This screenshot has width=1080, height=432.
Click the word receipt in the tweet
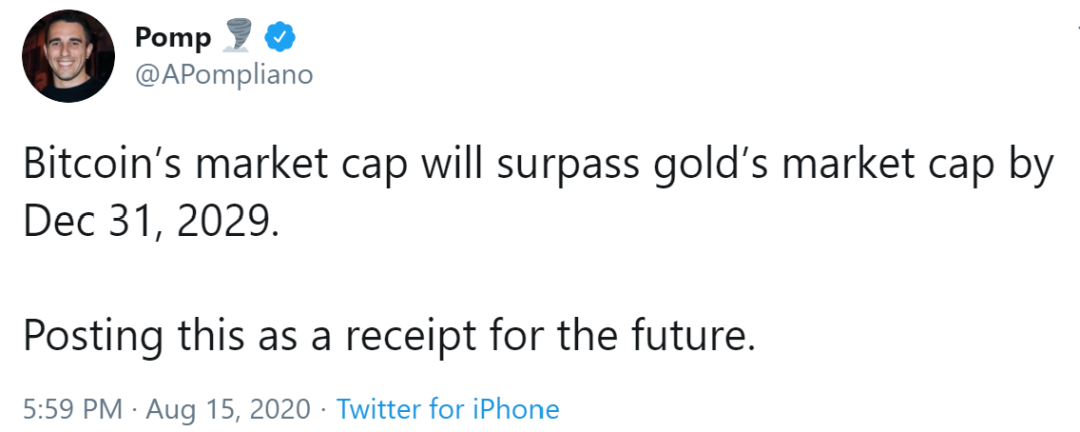pyautogui.click(x=411, y=337)
